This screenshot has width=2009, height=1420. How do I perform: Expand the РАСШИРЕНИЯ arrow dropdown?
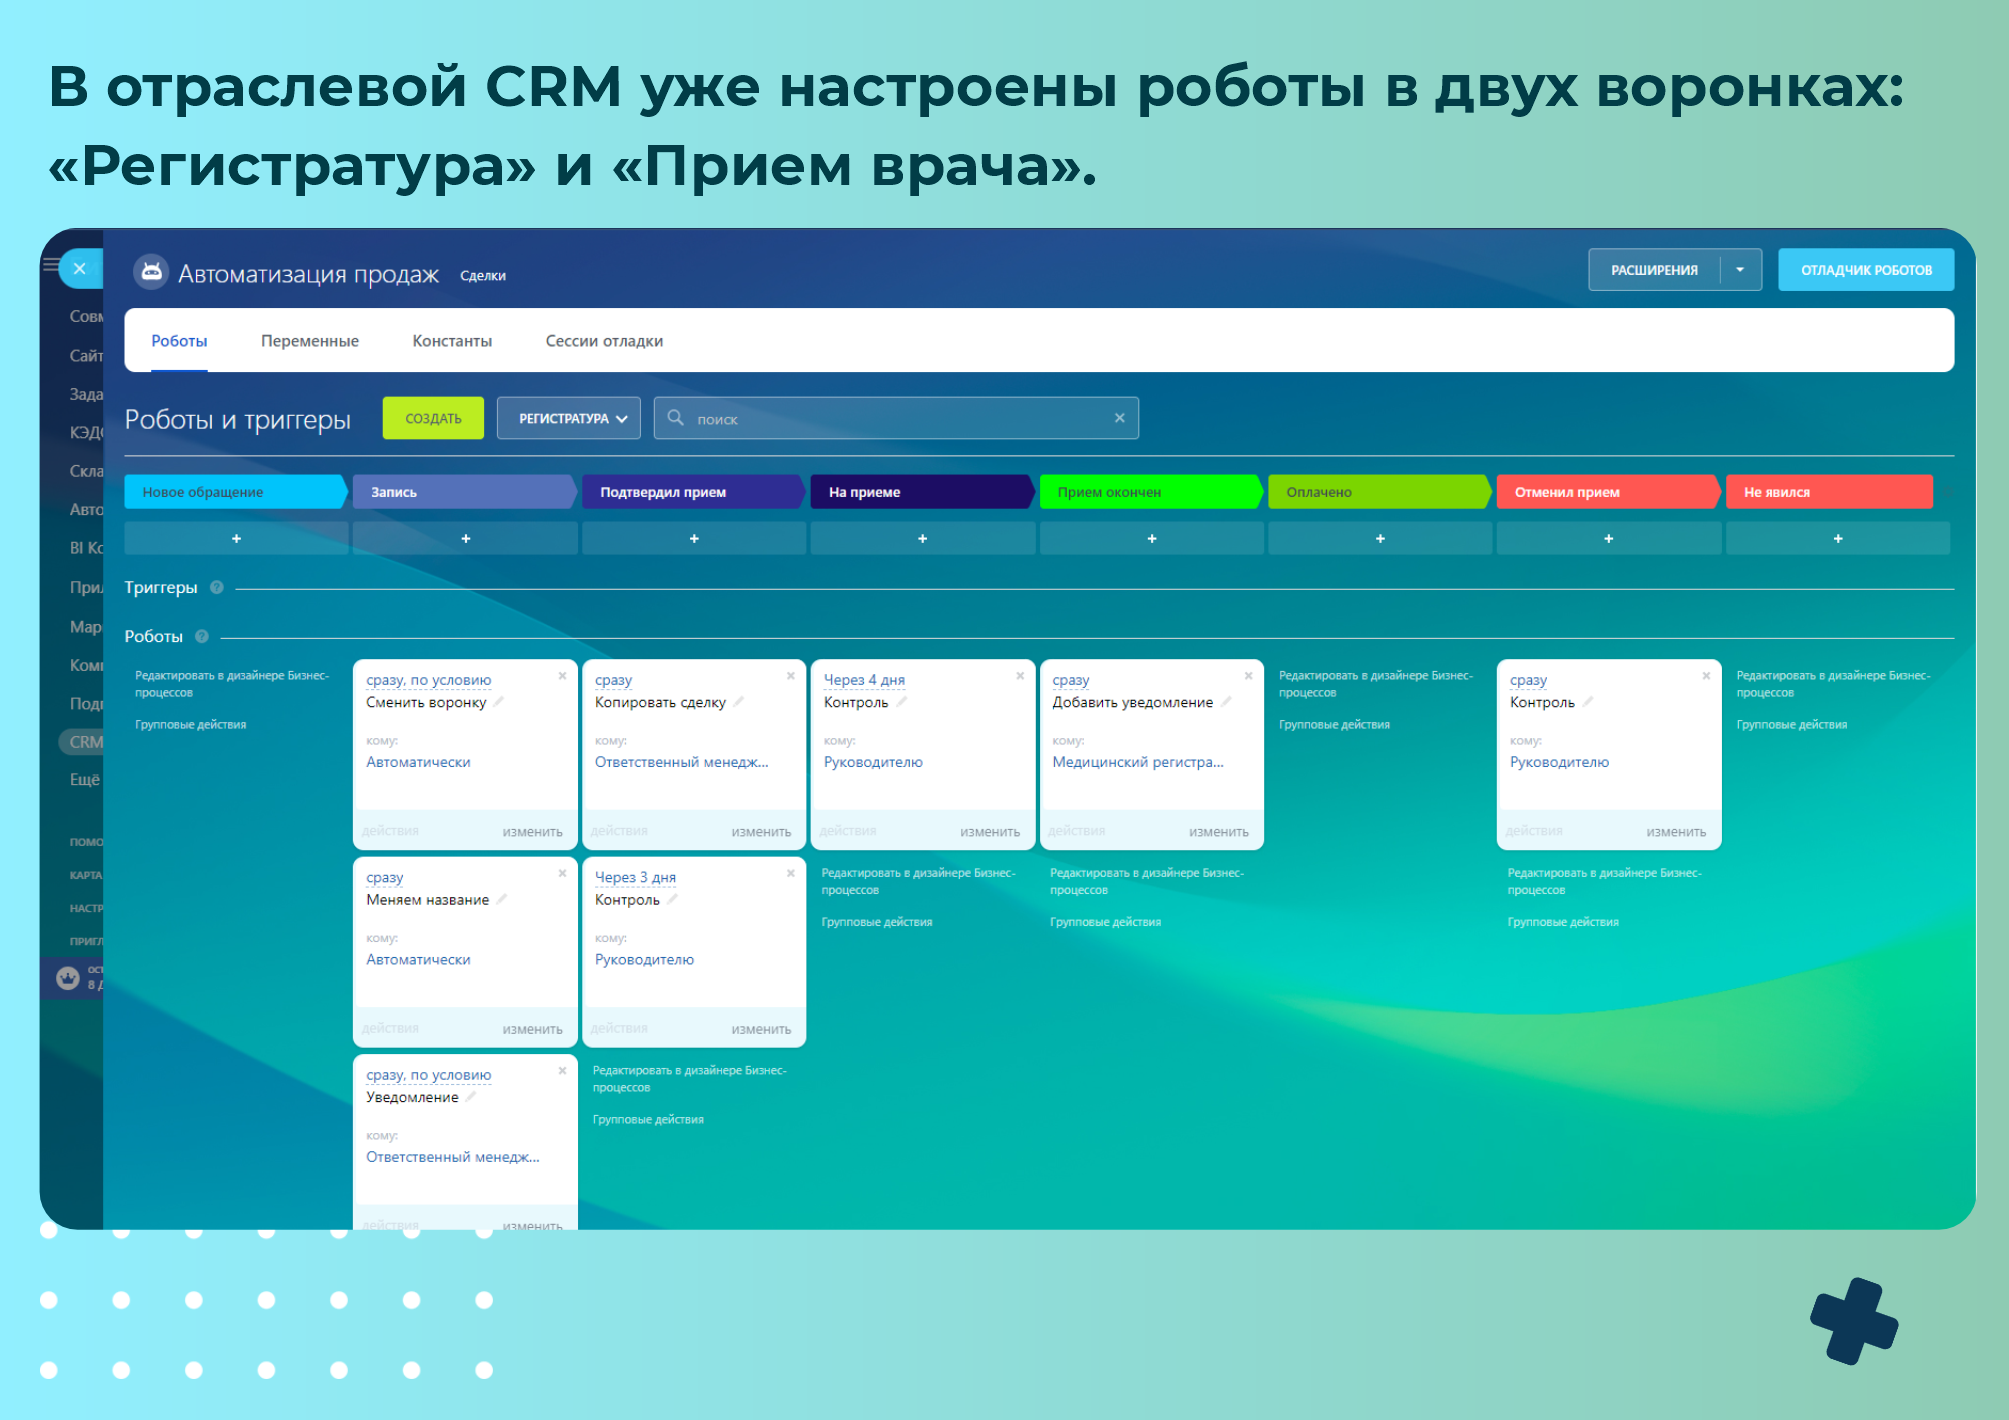(x=1740, y=270)
